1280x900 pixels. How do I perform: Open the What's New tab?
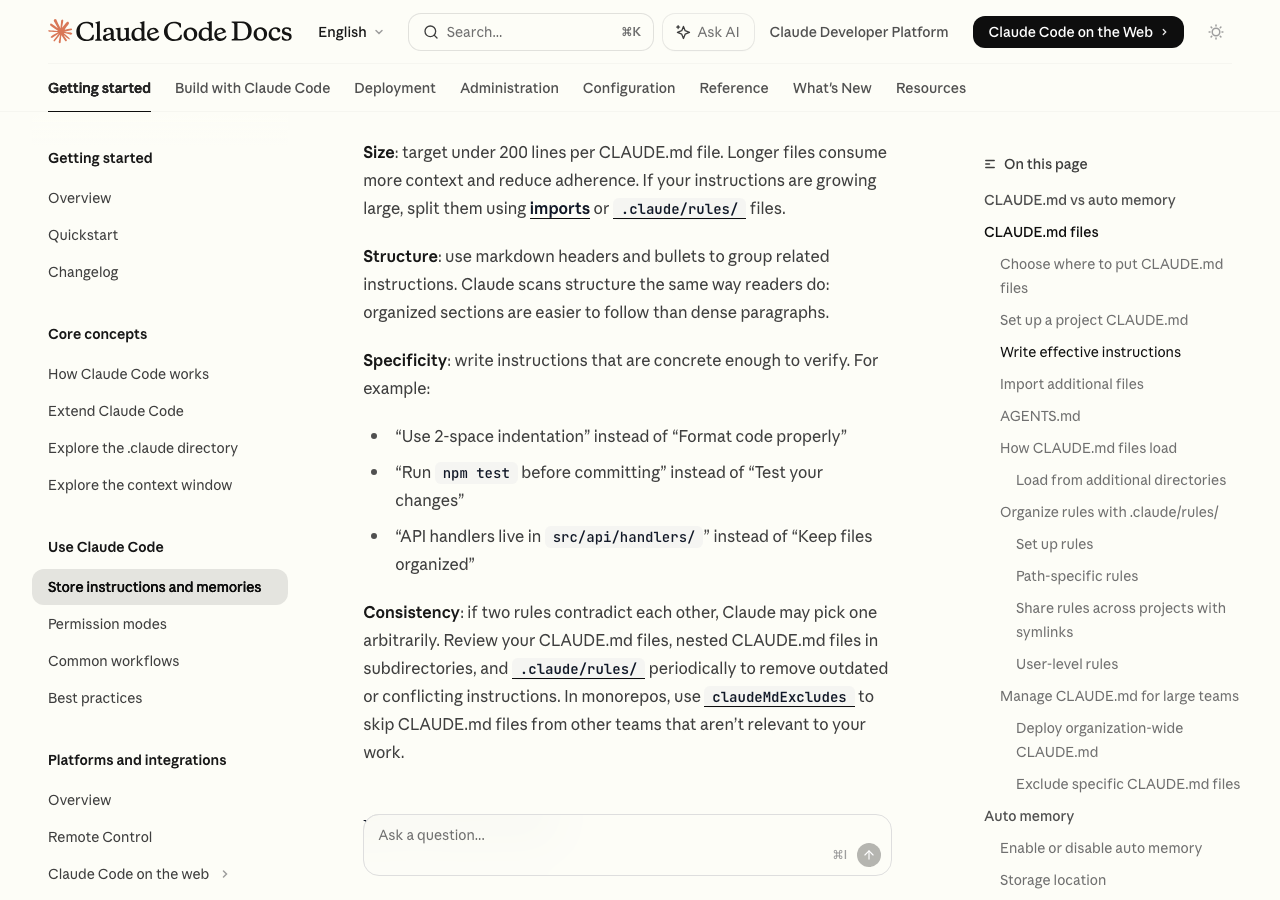pos(832,88)
